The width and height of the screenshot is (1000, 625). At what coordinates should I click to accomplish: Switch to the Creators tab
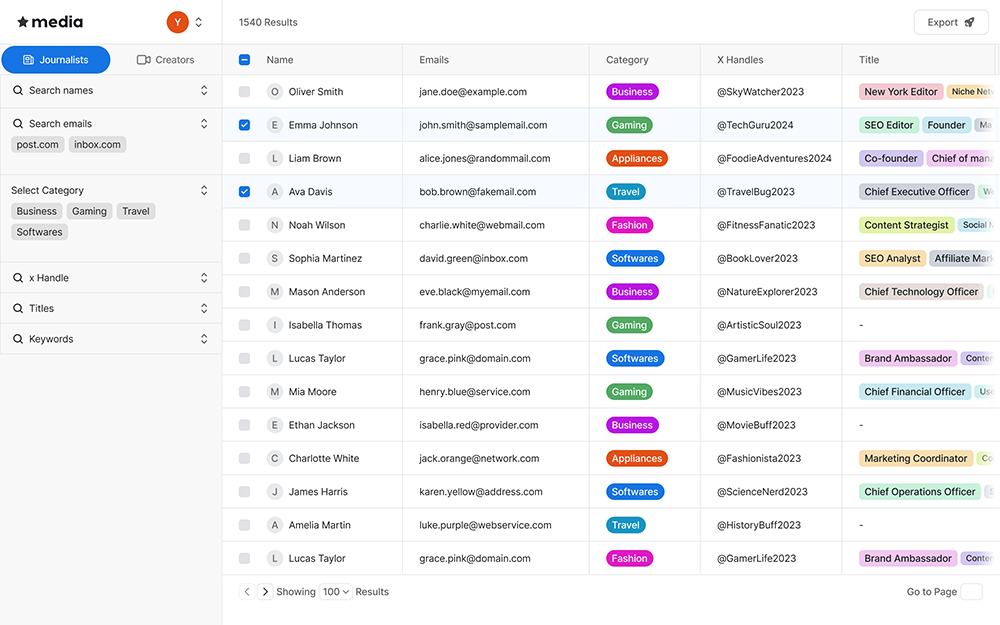[x=166, y=60]
